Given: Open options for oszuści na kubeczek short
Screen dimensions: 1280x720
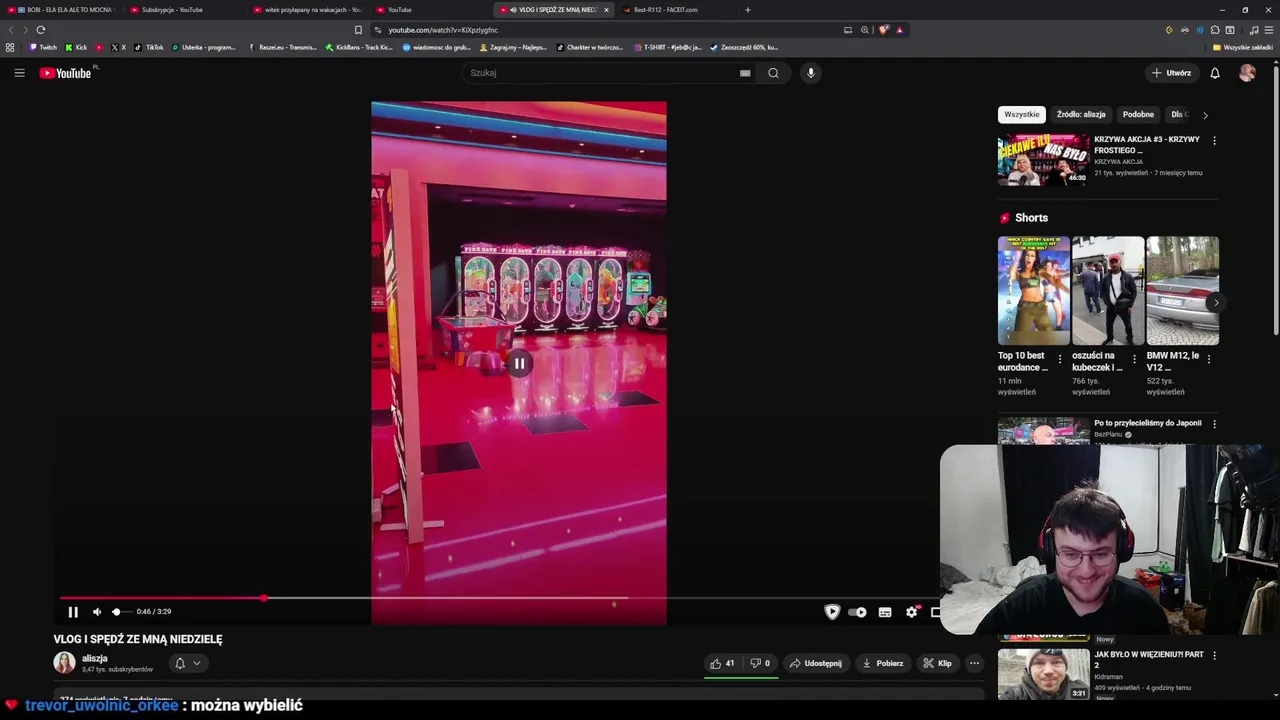Looking at the screenshot, I should [x=1134, y=359].
